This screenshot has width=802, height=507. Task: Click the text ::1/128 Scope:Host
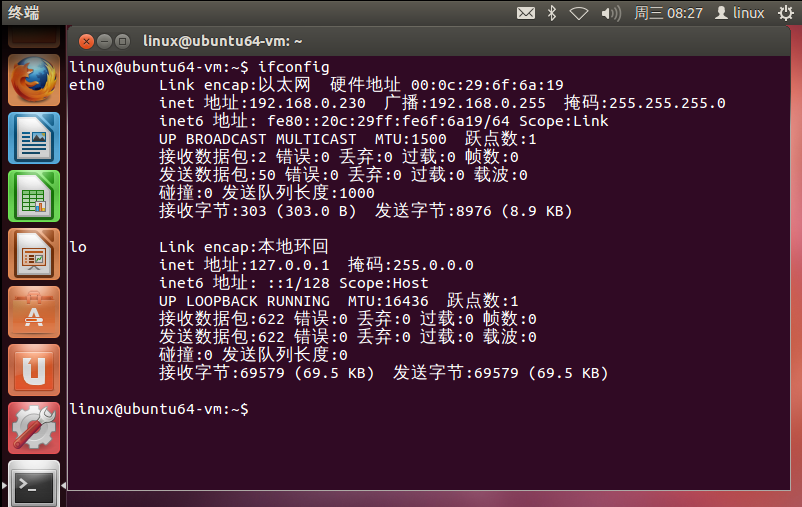point(348,283)
